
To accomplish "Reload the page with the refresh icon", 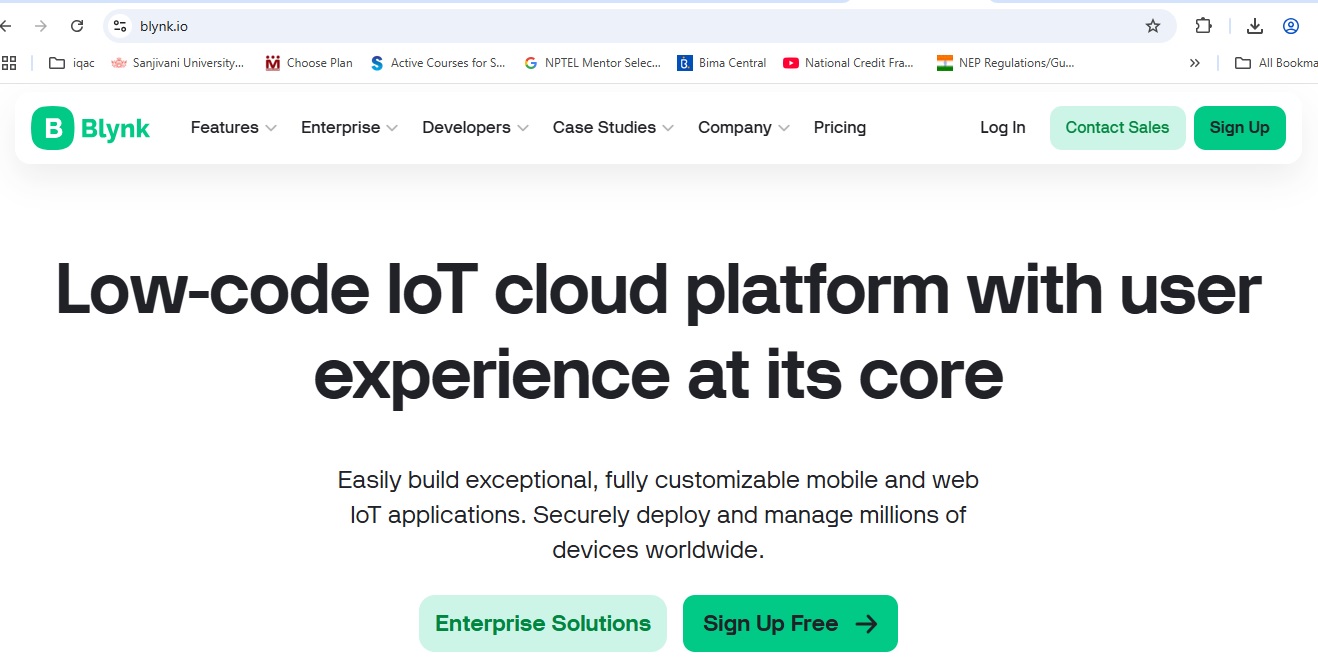I will click(x=77, y=26).
